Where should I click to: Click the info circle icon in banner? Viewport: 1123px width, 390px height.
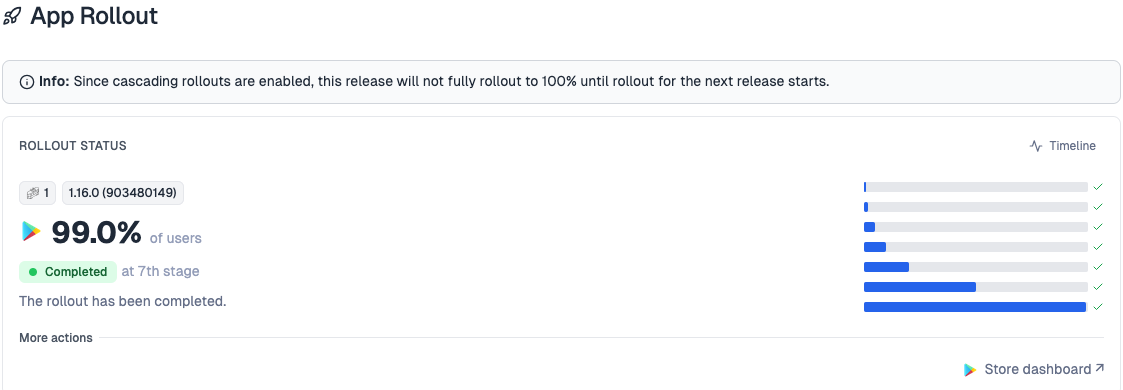26,82
